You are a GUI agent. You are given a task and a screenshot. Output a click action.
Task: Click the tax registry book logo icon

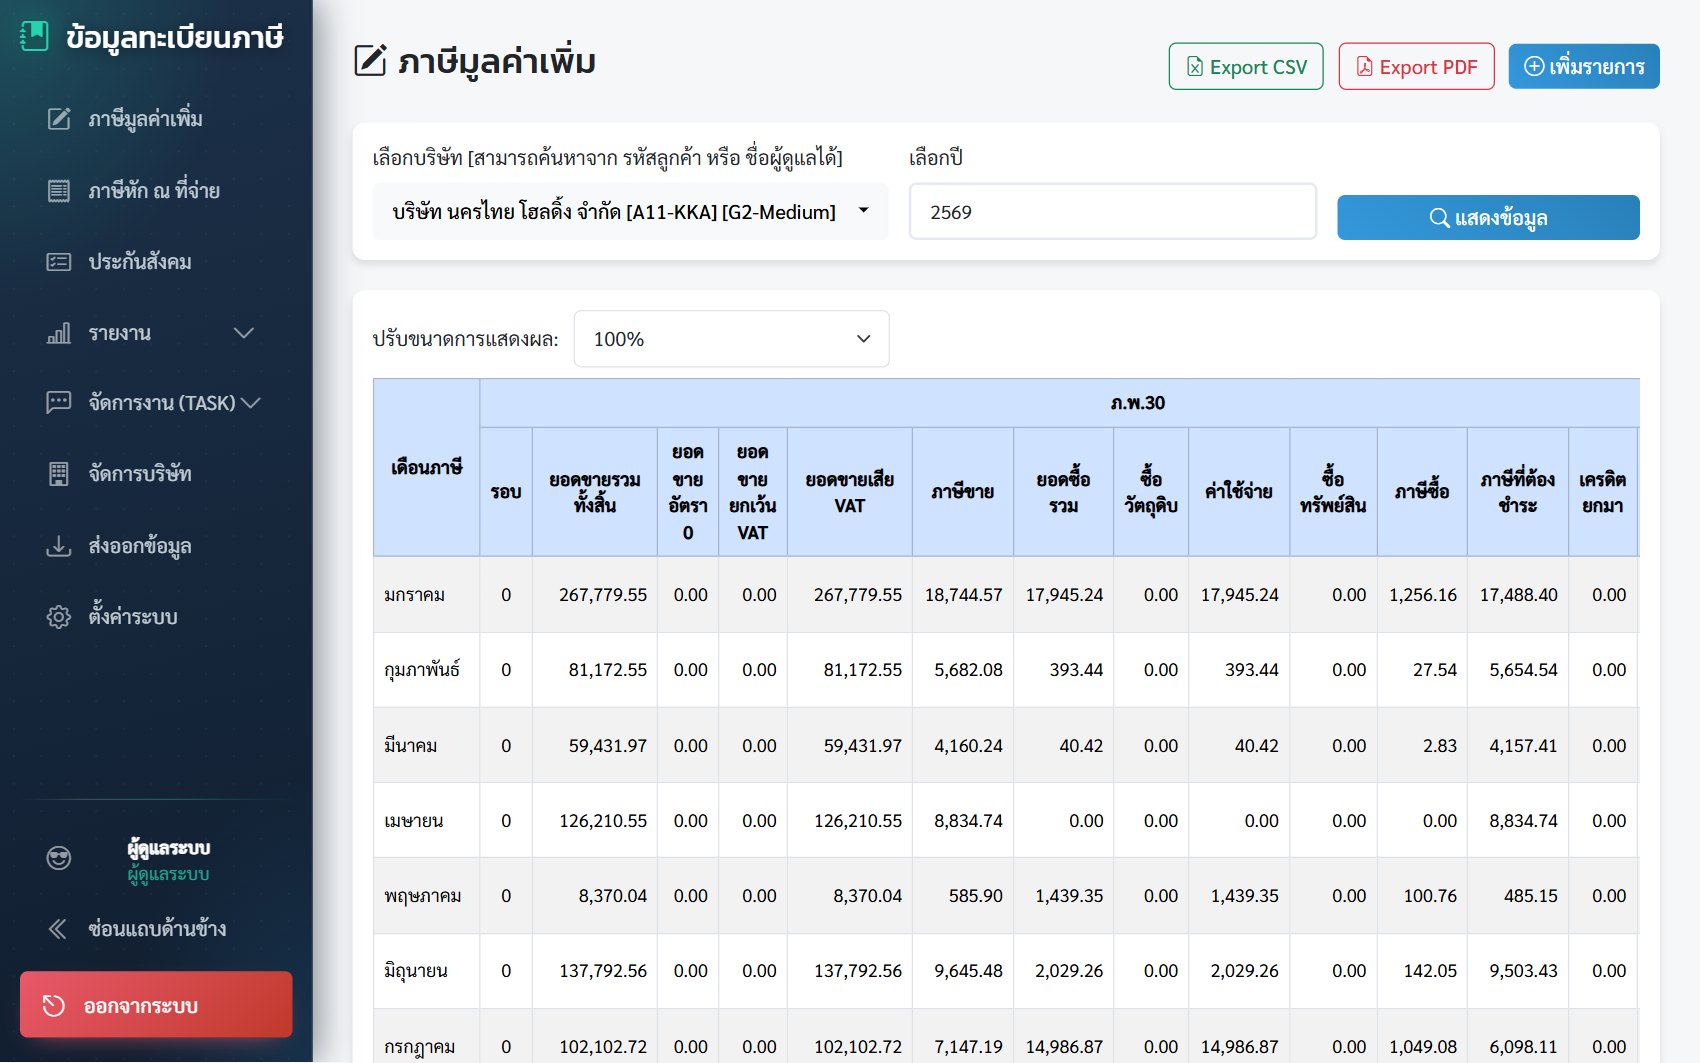click(x=34, y=37)
